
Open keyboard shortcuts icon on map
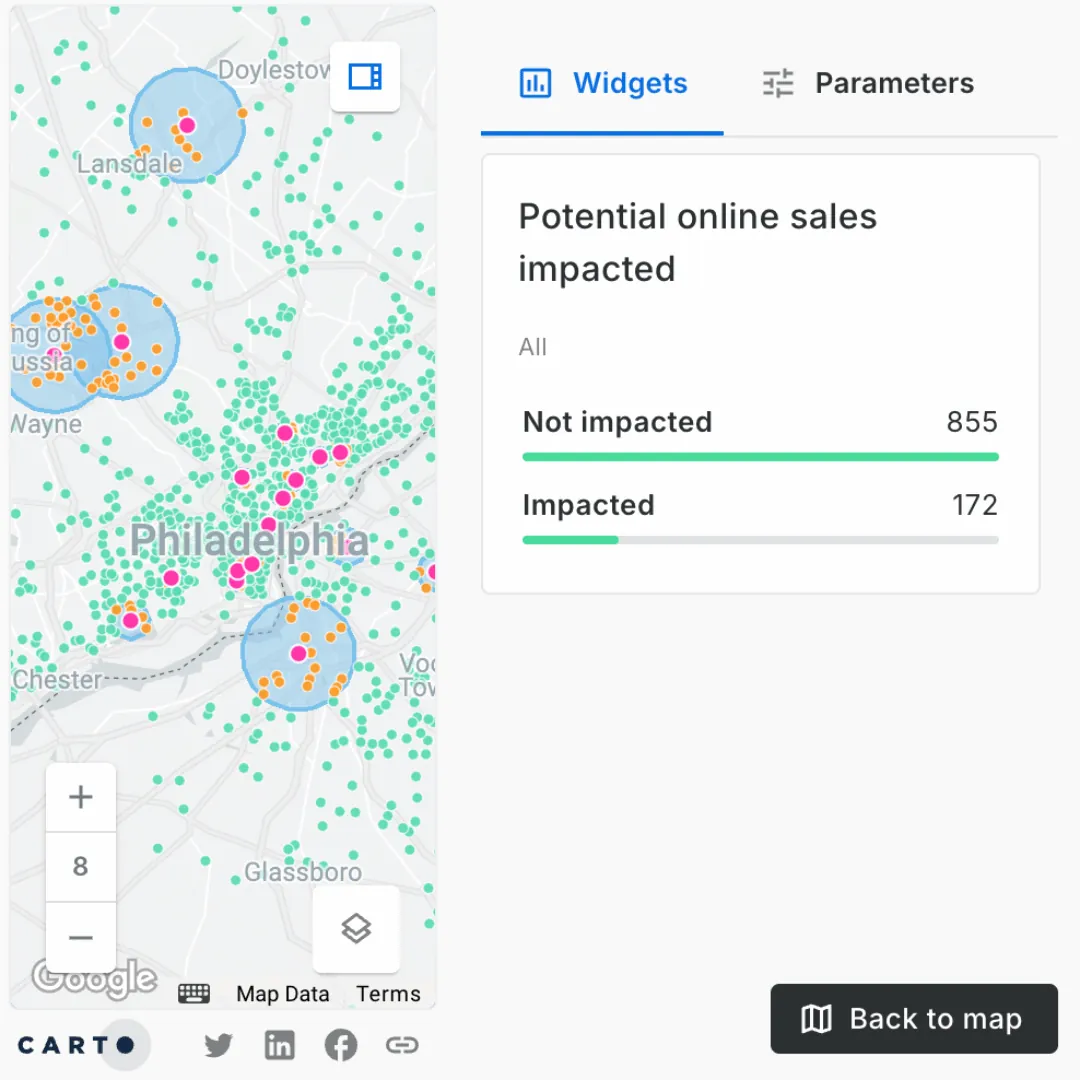194,993
